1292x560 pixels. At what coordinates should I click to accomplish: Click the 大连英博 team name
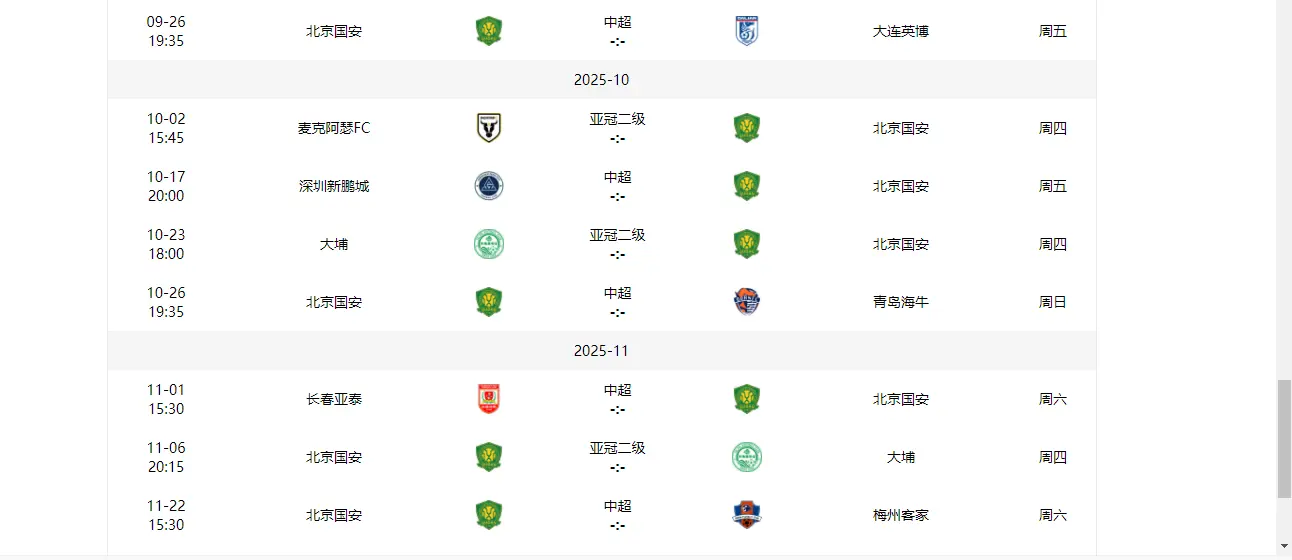[x=901, y=31]
